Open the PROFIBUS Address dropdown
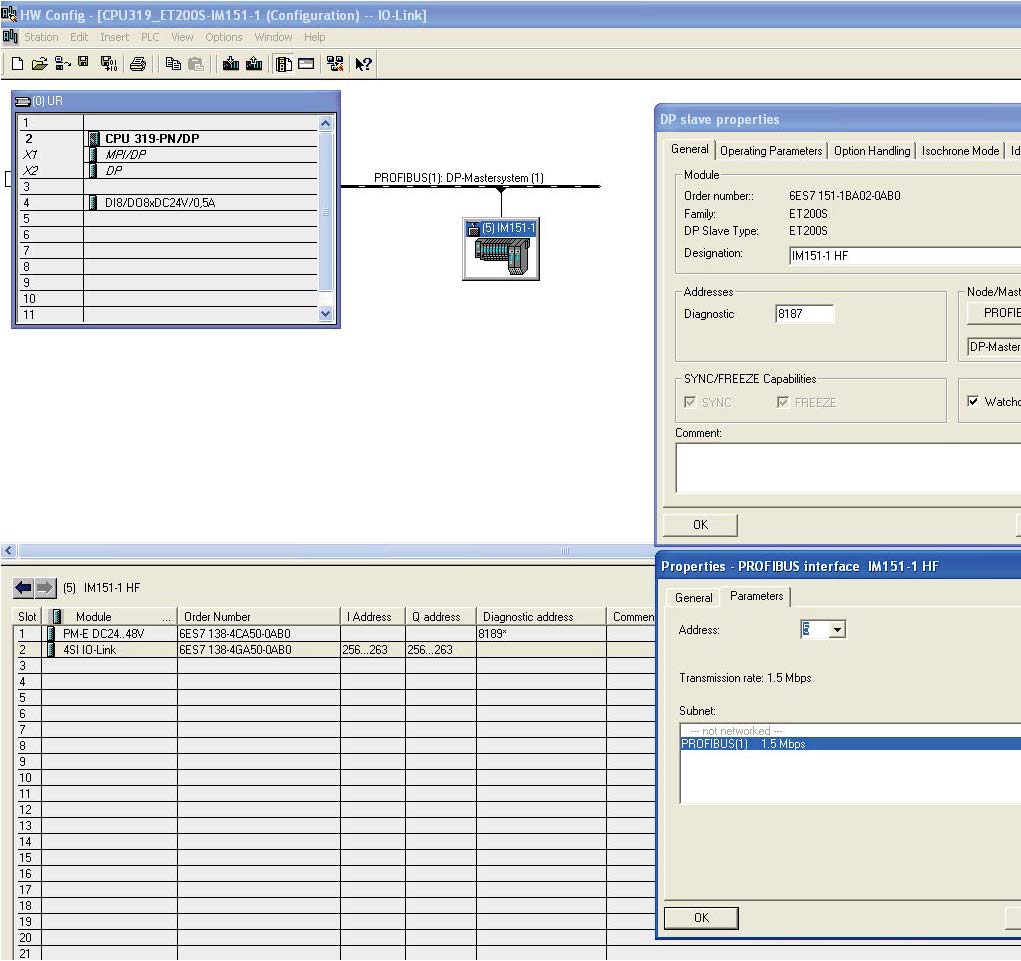 click(838, 630)
